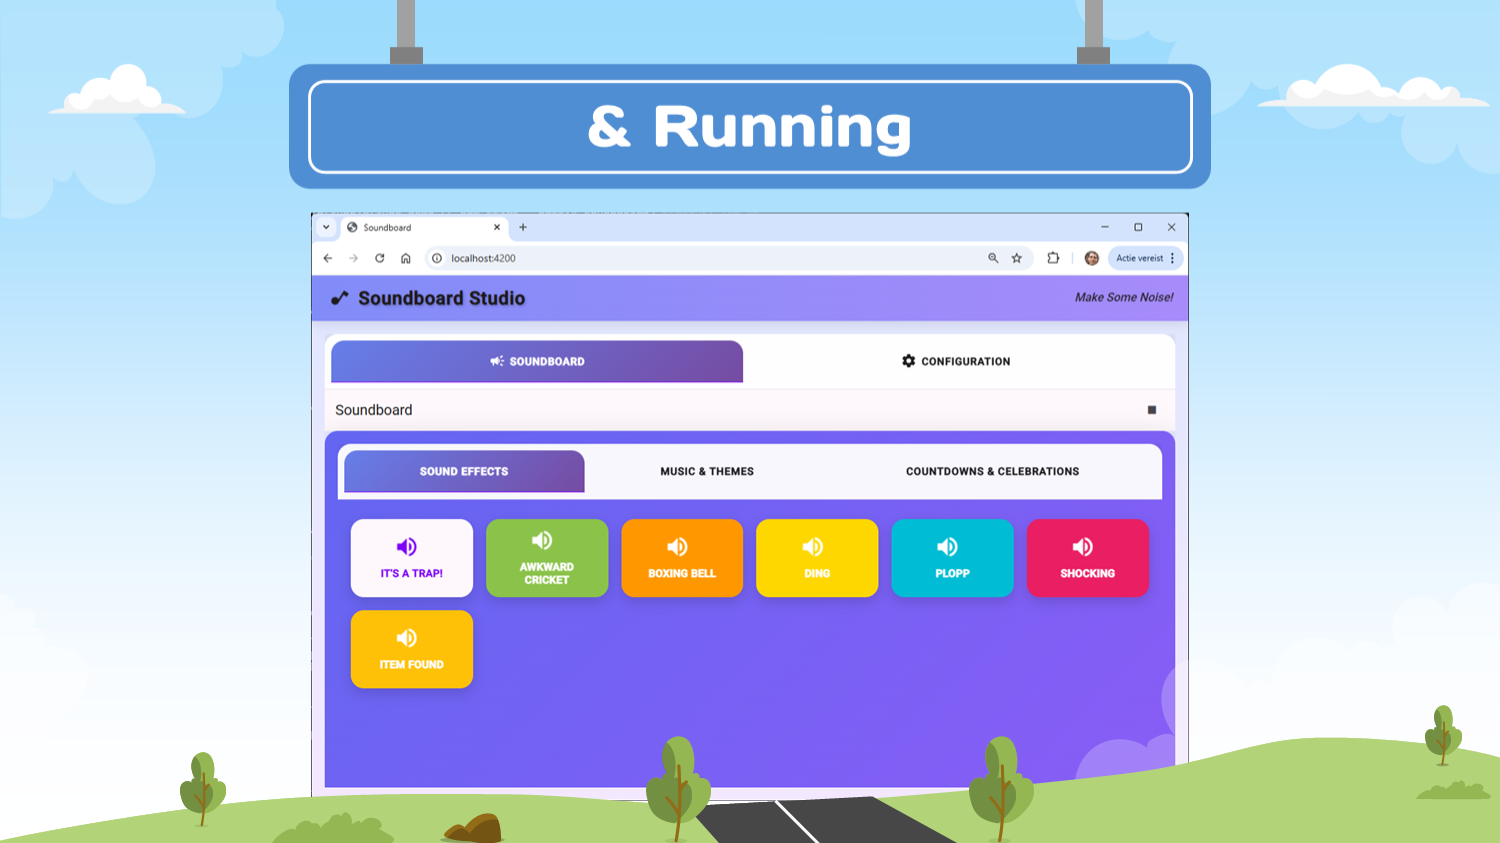Expand the tab search dropdown arrow
Viewport: 1500px width, 843px height.
tap(326, 227)
